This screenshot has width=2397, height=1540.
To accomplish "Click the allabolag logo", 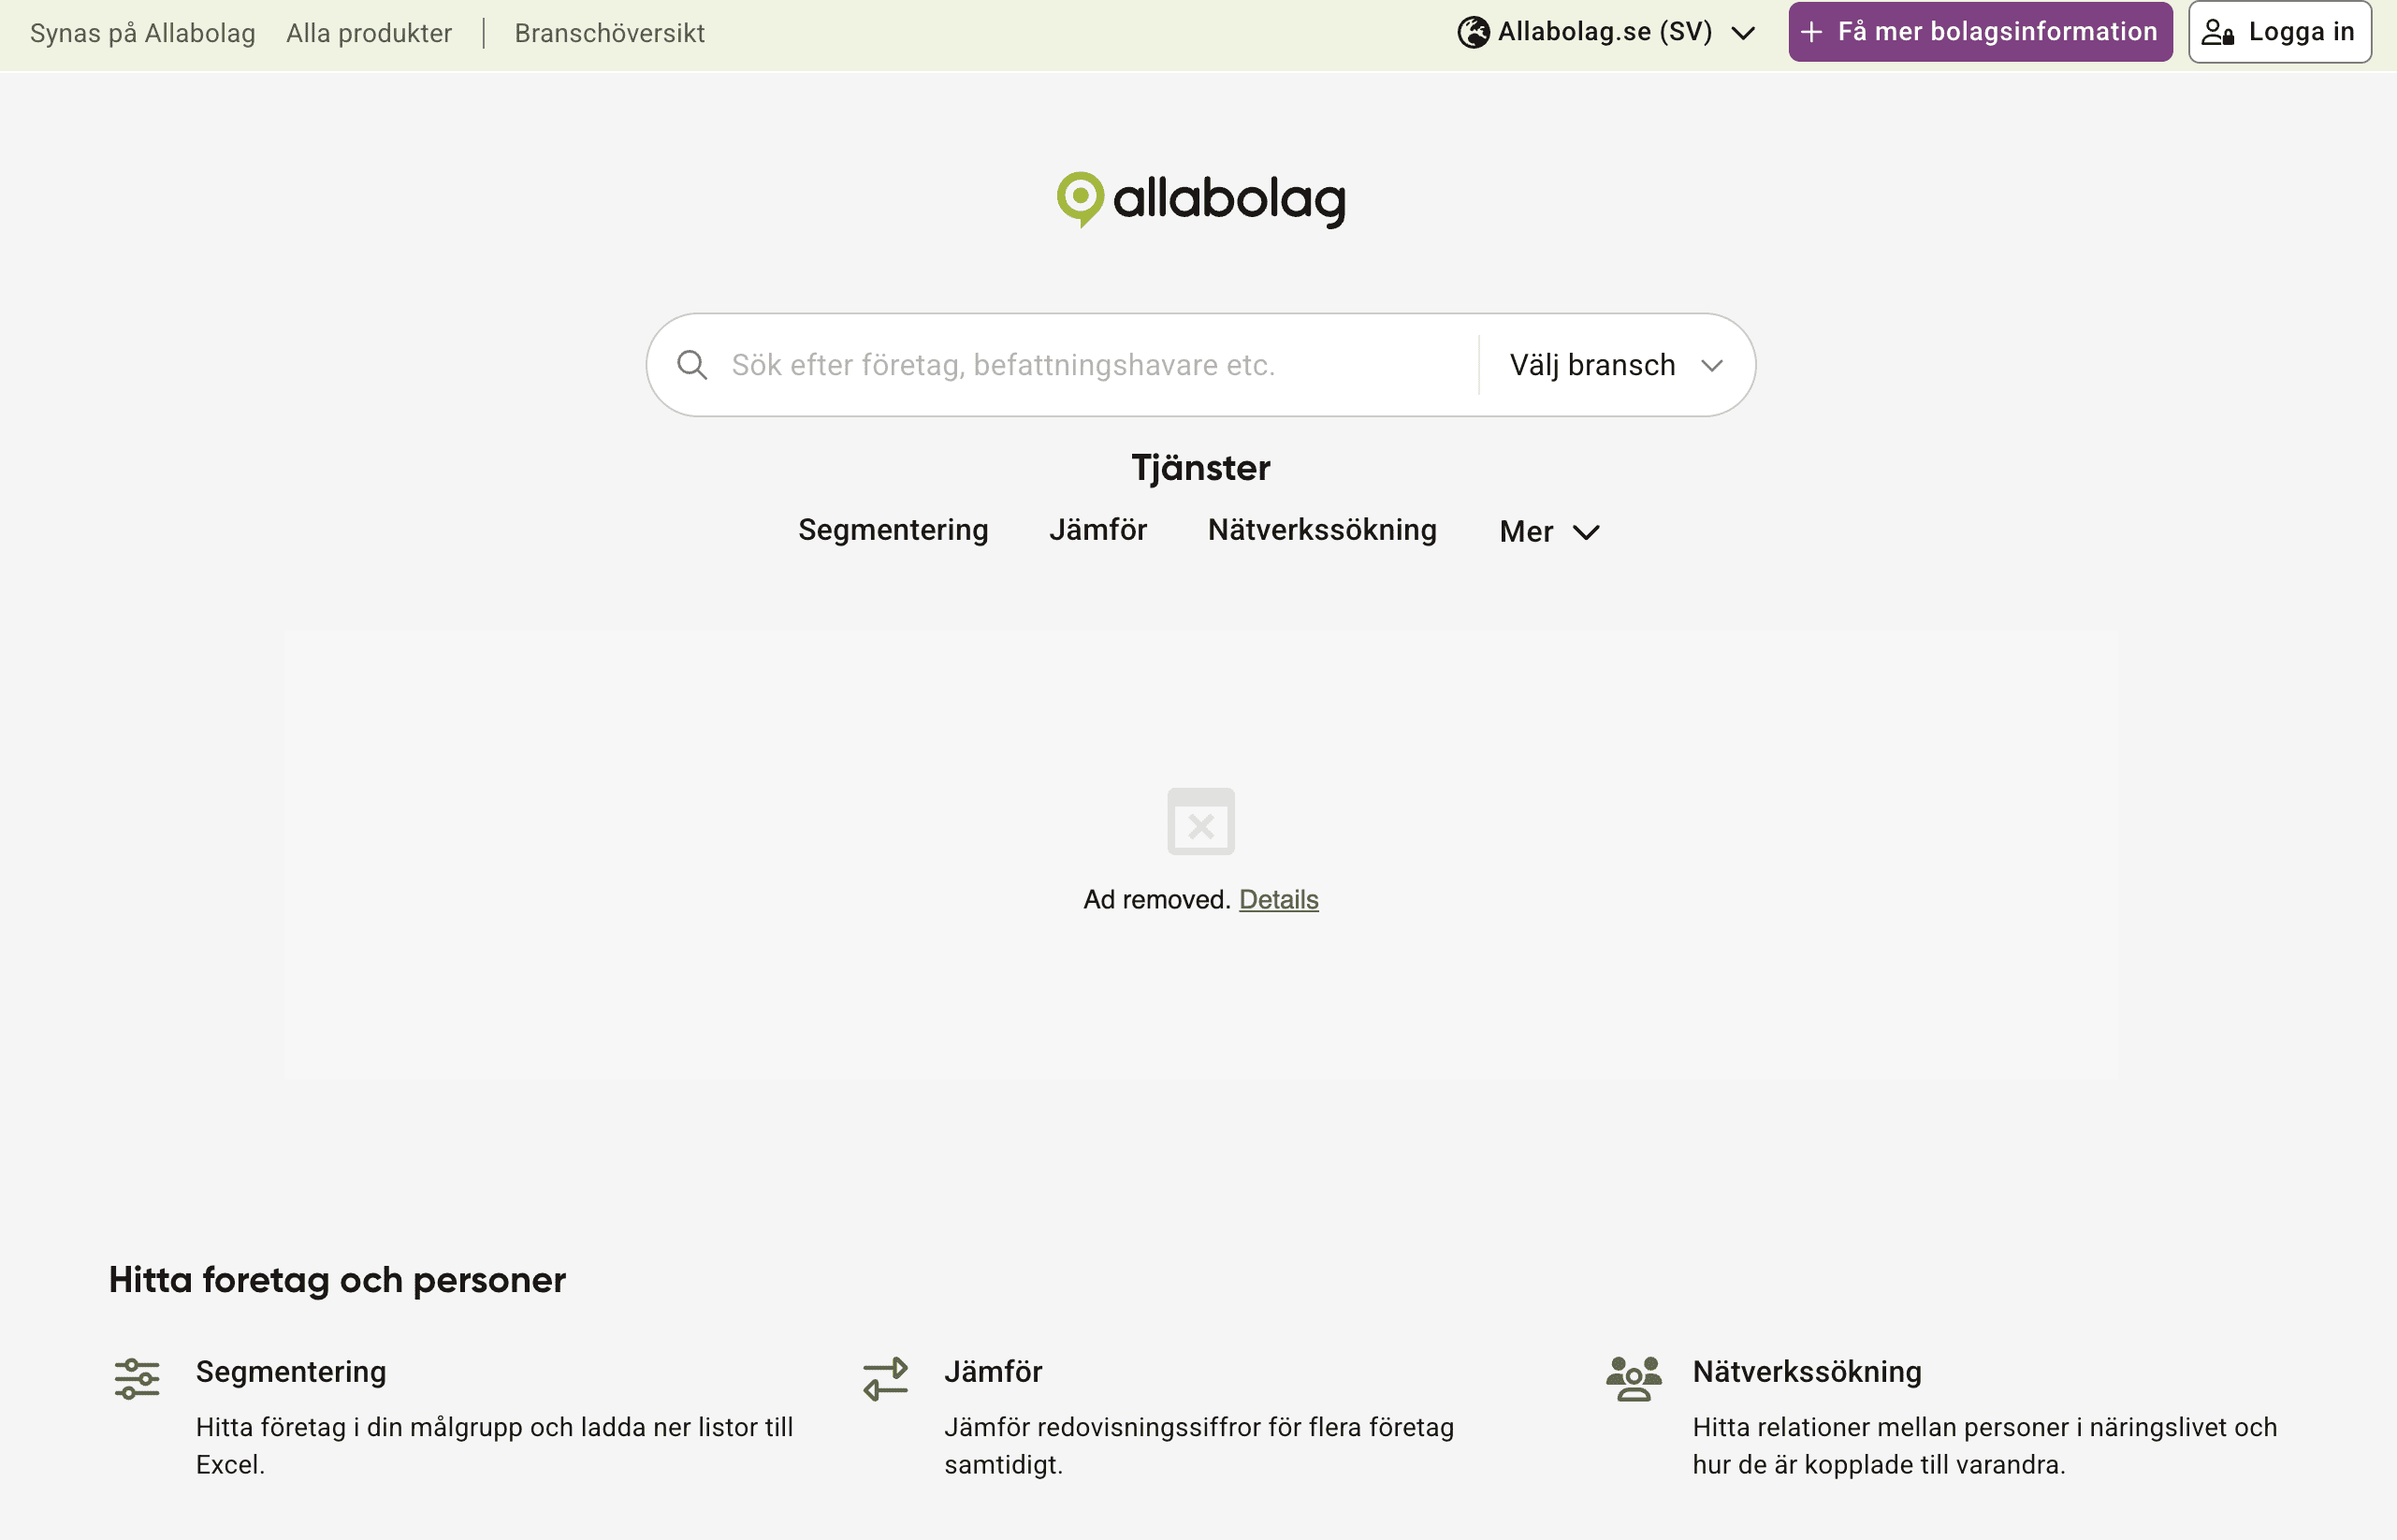I will pyautogui.click(x=1200, y=199).
